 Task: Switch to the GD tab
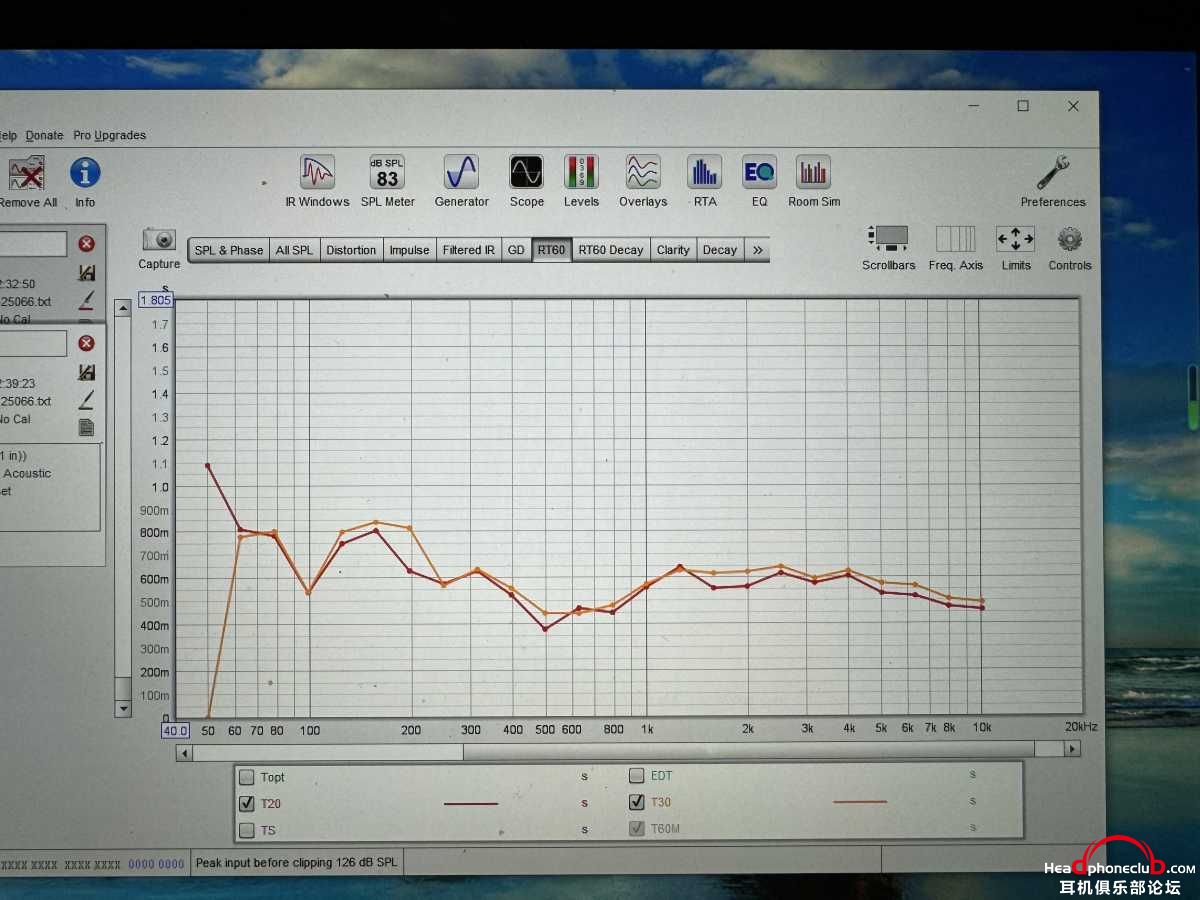[516, 250]
